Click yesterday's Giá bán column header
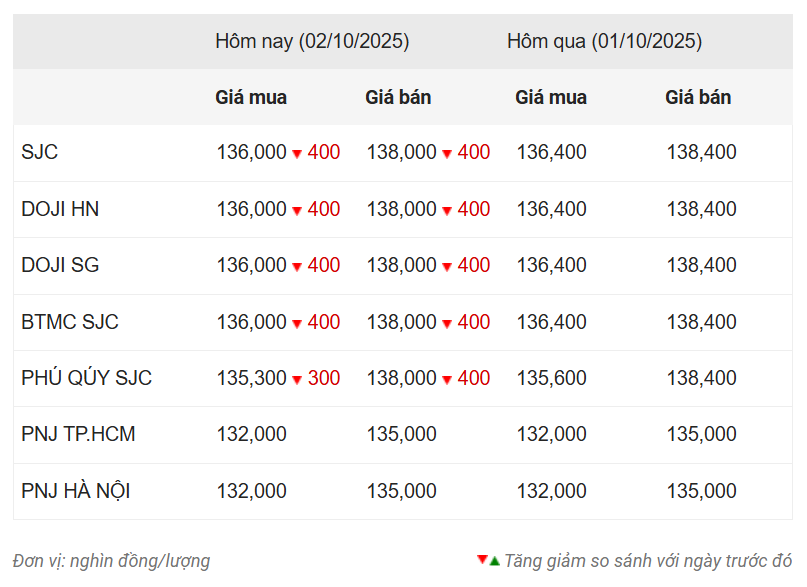This screenshot has width=807, height=587. point(698,98)
